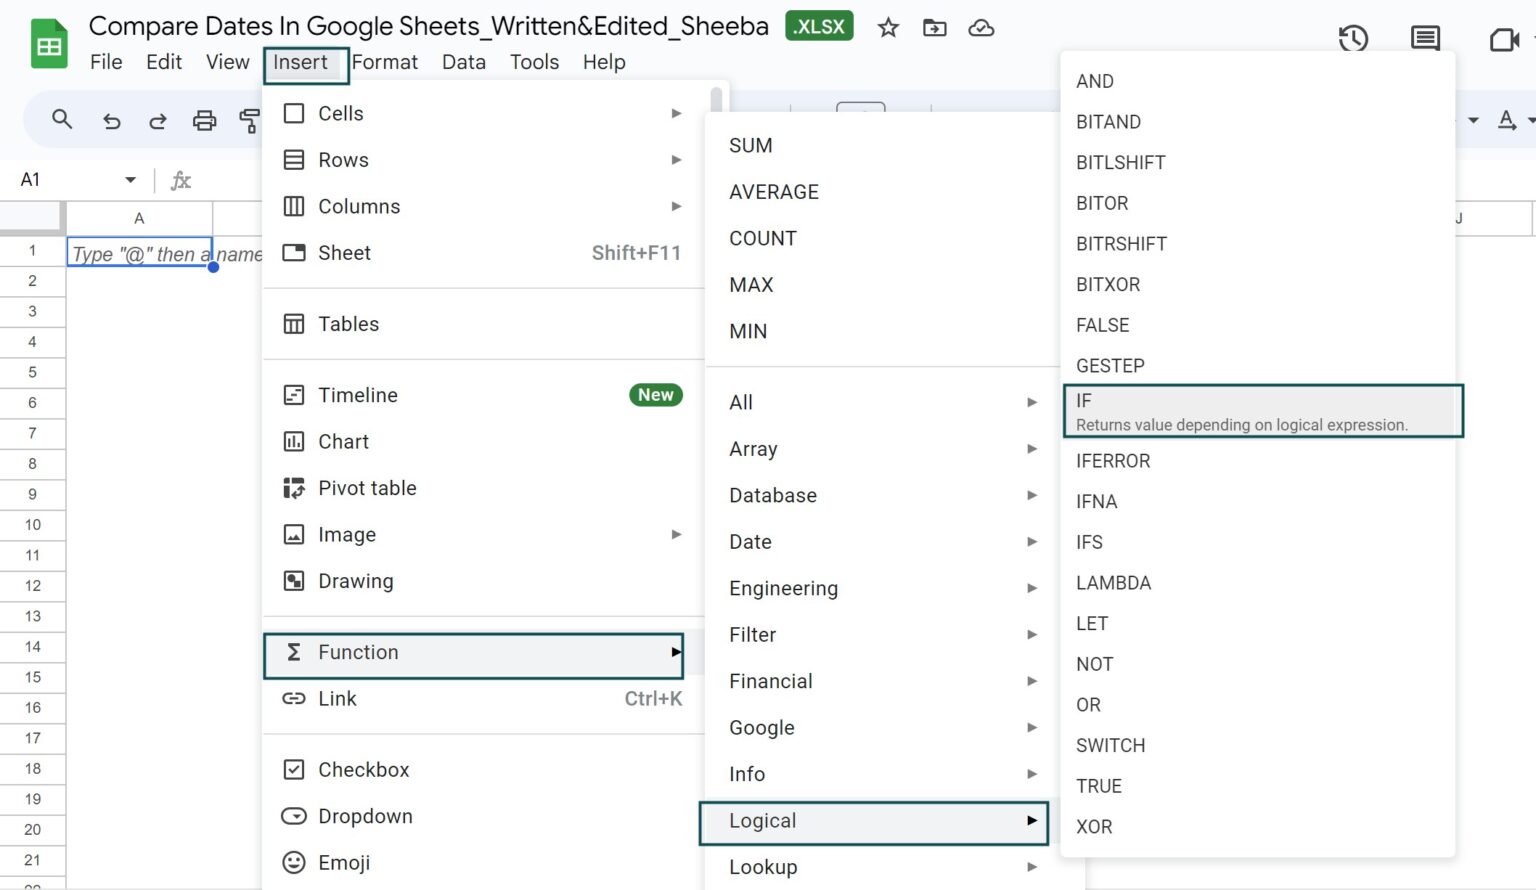Undo the last action
1536x890 pixels.
111,121
